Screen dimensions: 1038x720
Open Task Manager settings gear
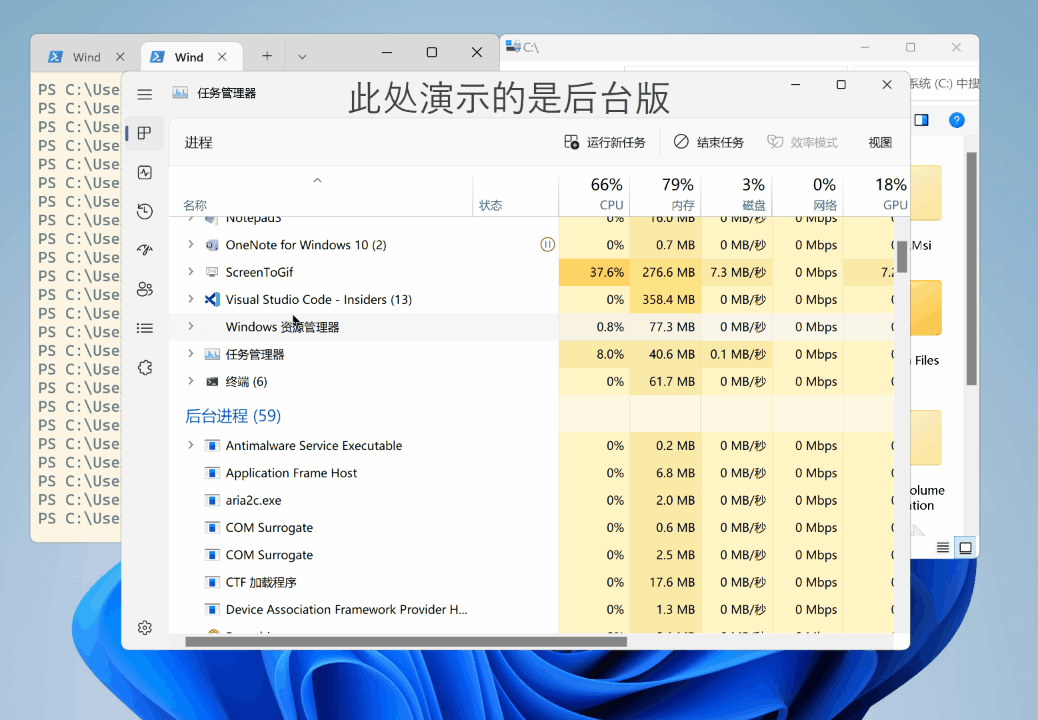pyautogui.click(x=144, y=627)
